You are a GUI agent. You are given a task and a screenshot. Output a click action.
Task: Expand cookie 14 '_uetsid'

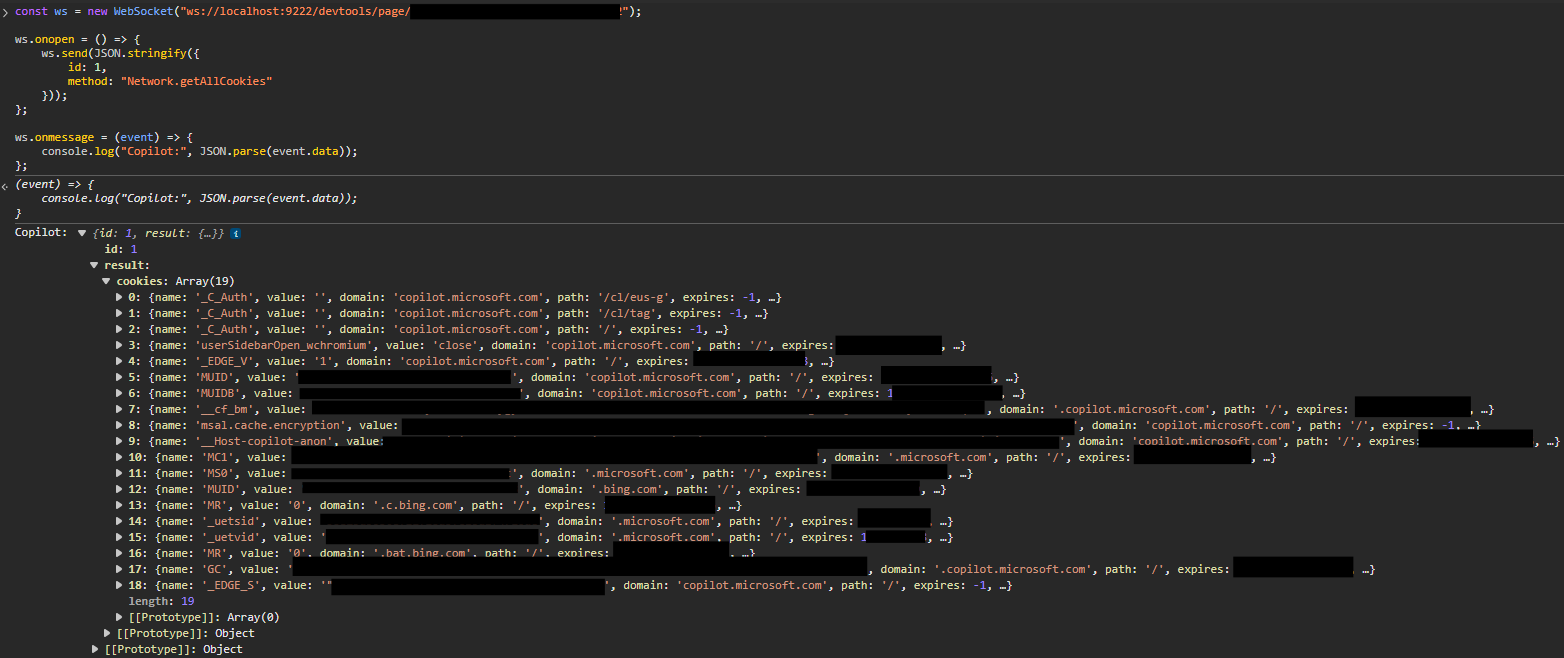pyautogui.click(x=120, y=521)
